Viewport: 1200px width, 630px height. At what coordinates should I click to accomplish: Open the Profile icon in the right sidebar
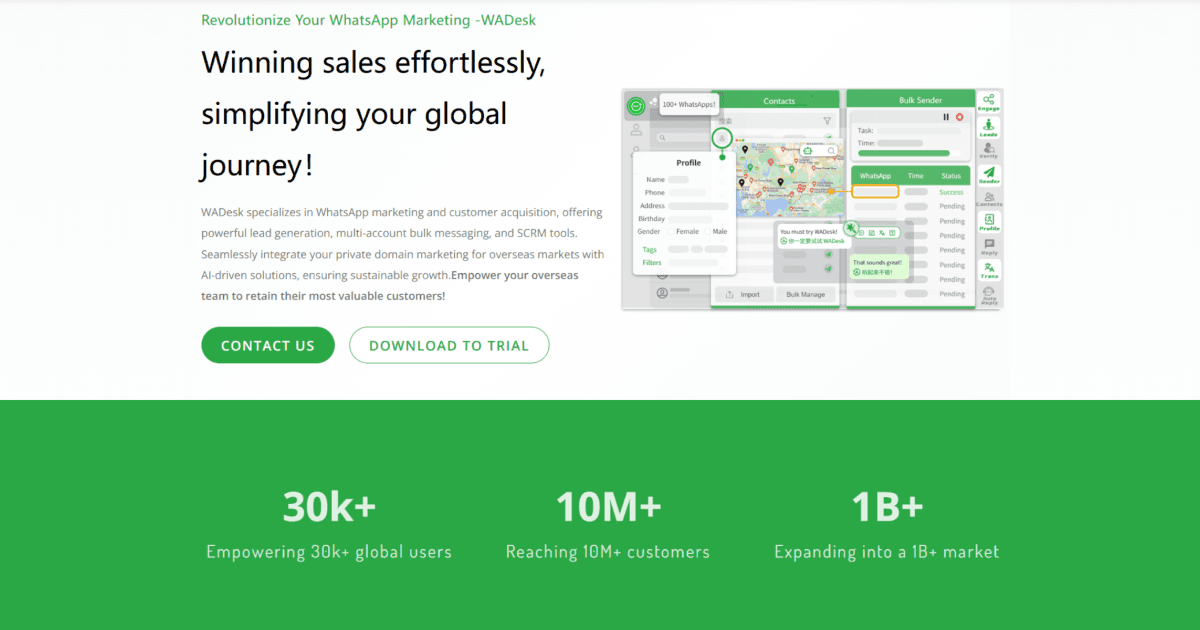(x=989, y=222)
